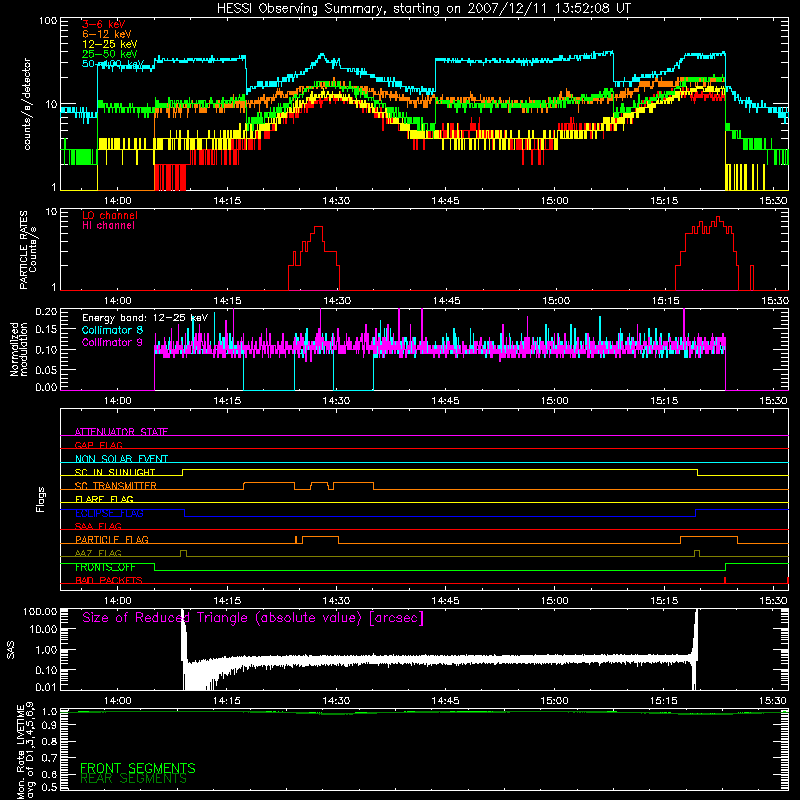Screen dimensions: 800x800
Task: Click the 'Energy band: 12-25 keV' label
Action: pyautogui.click(x=145, y=318)
